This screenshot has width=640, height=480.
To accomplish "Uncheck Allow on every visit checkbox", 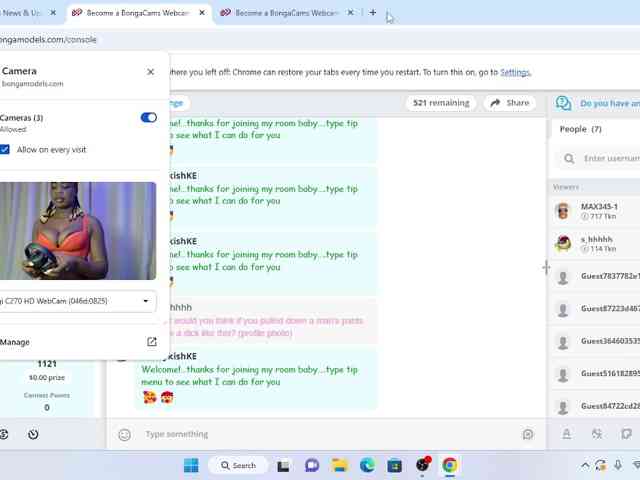I will point(5,149).
